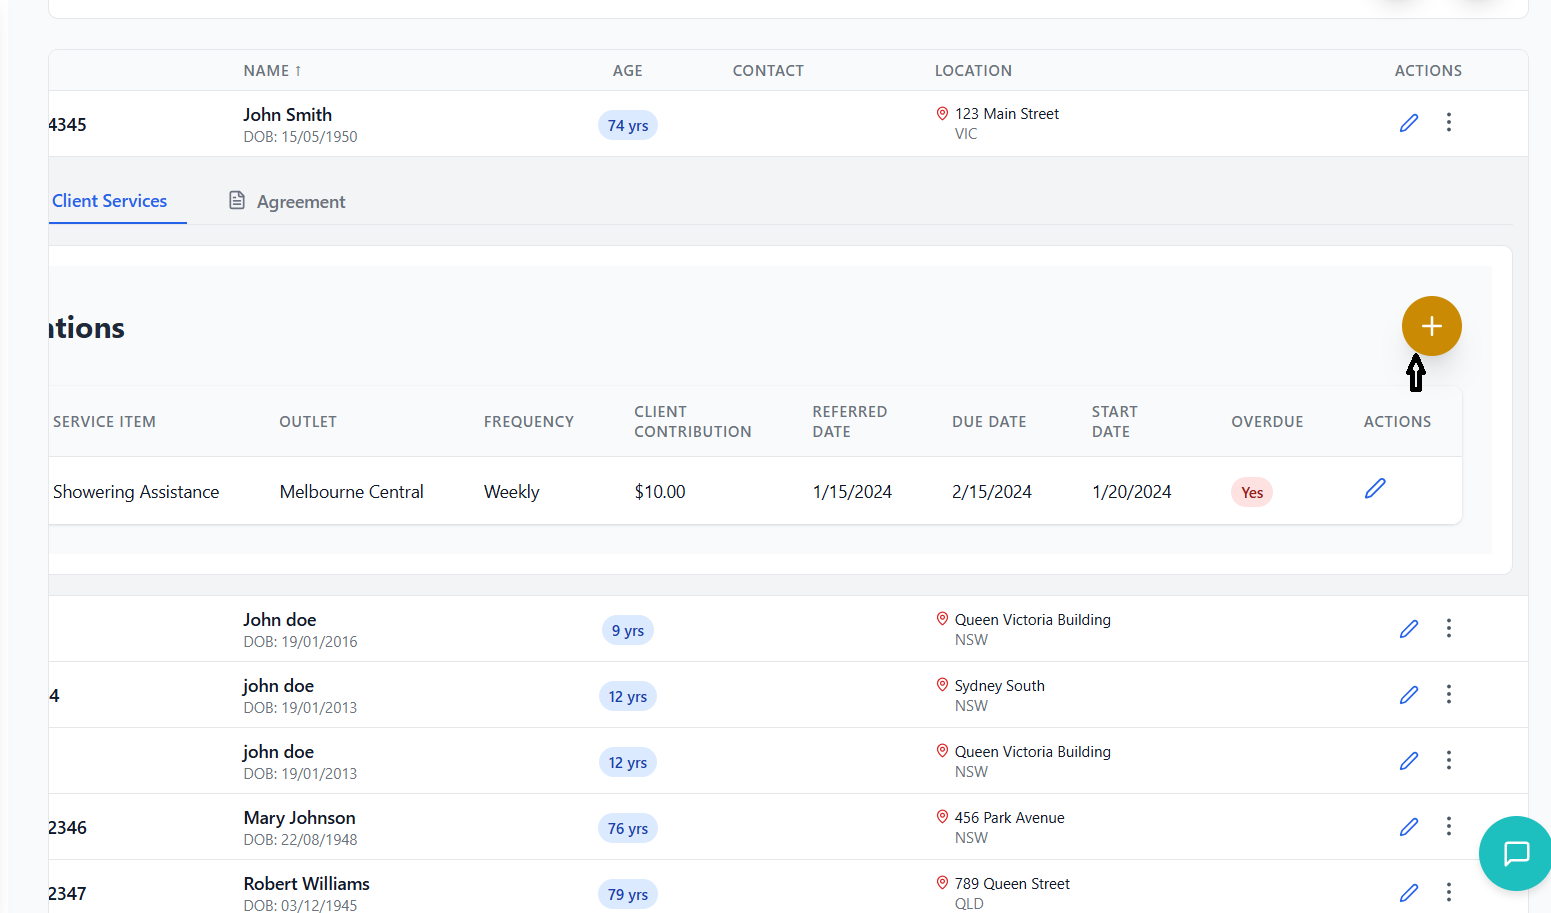The image size is (1551, 913).
Task: Edit the Mary Johnson client record
Action: [x=1408, y=827]
